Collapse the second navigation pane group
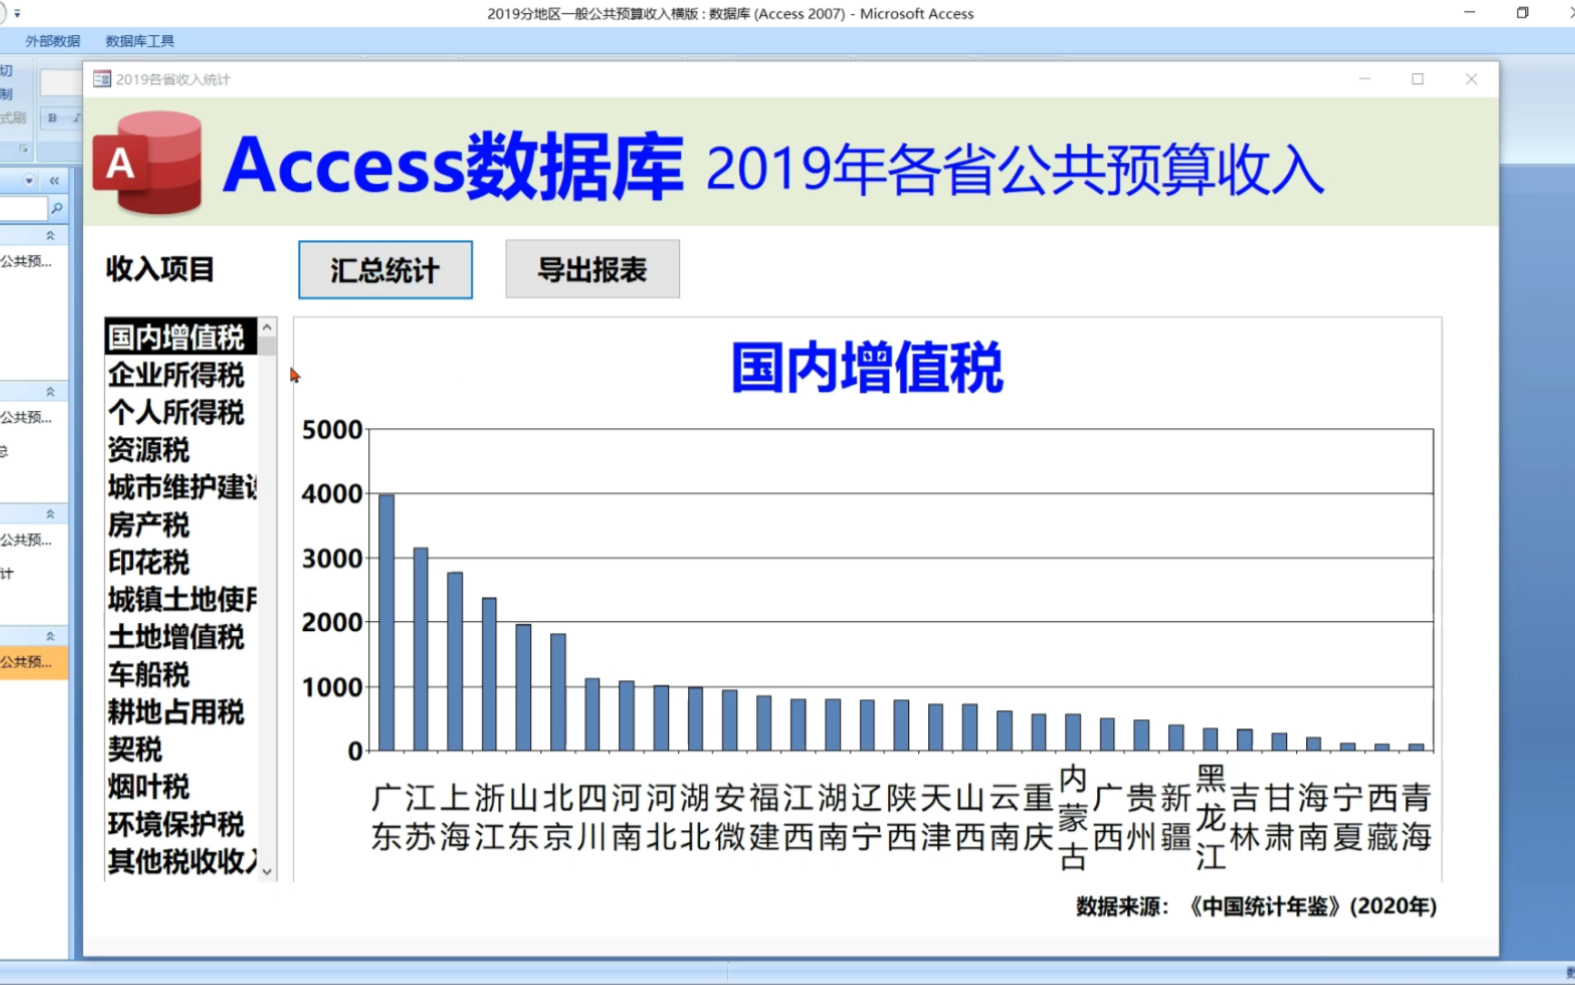The height and width of the screenshot is (985, 1575). click(50, 392)
